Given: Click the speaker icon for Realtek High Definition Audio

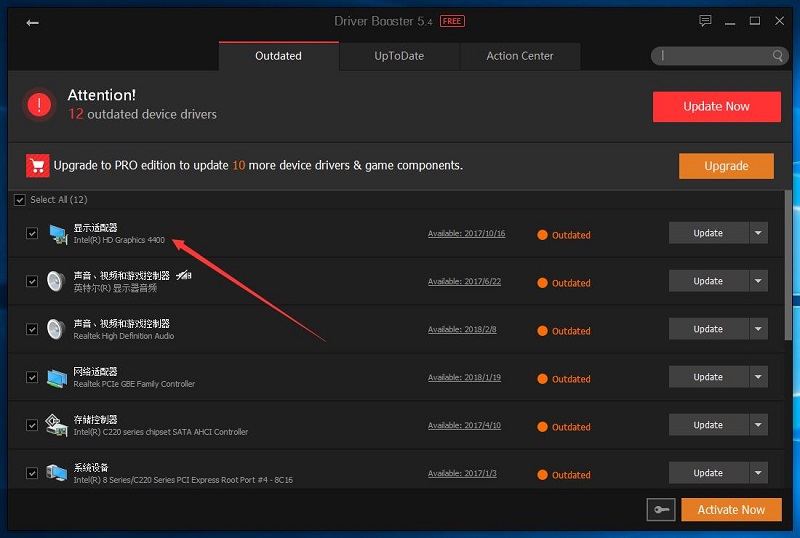Looking at the screenshot, I should tap(56, 329).
